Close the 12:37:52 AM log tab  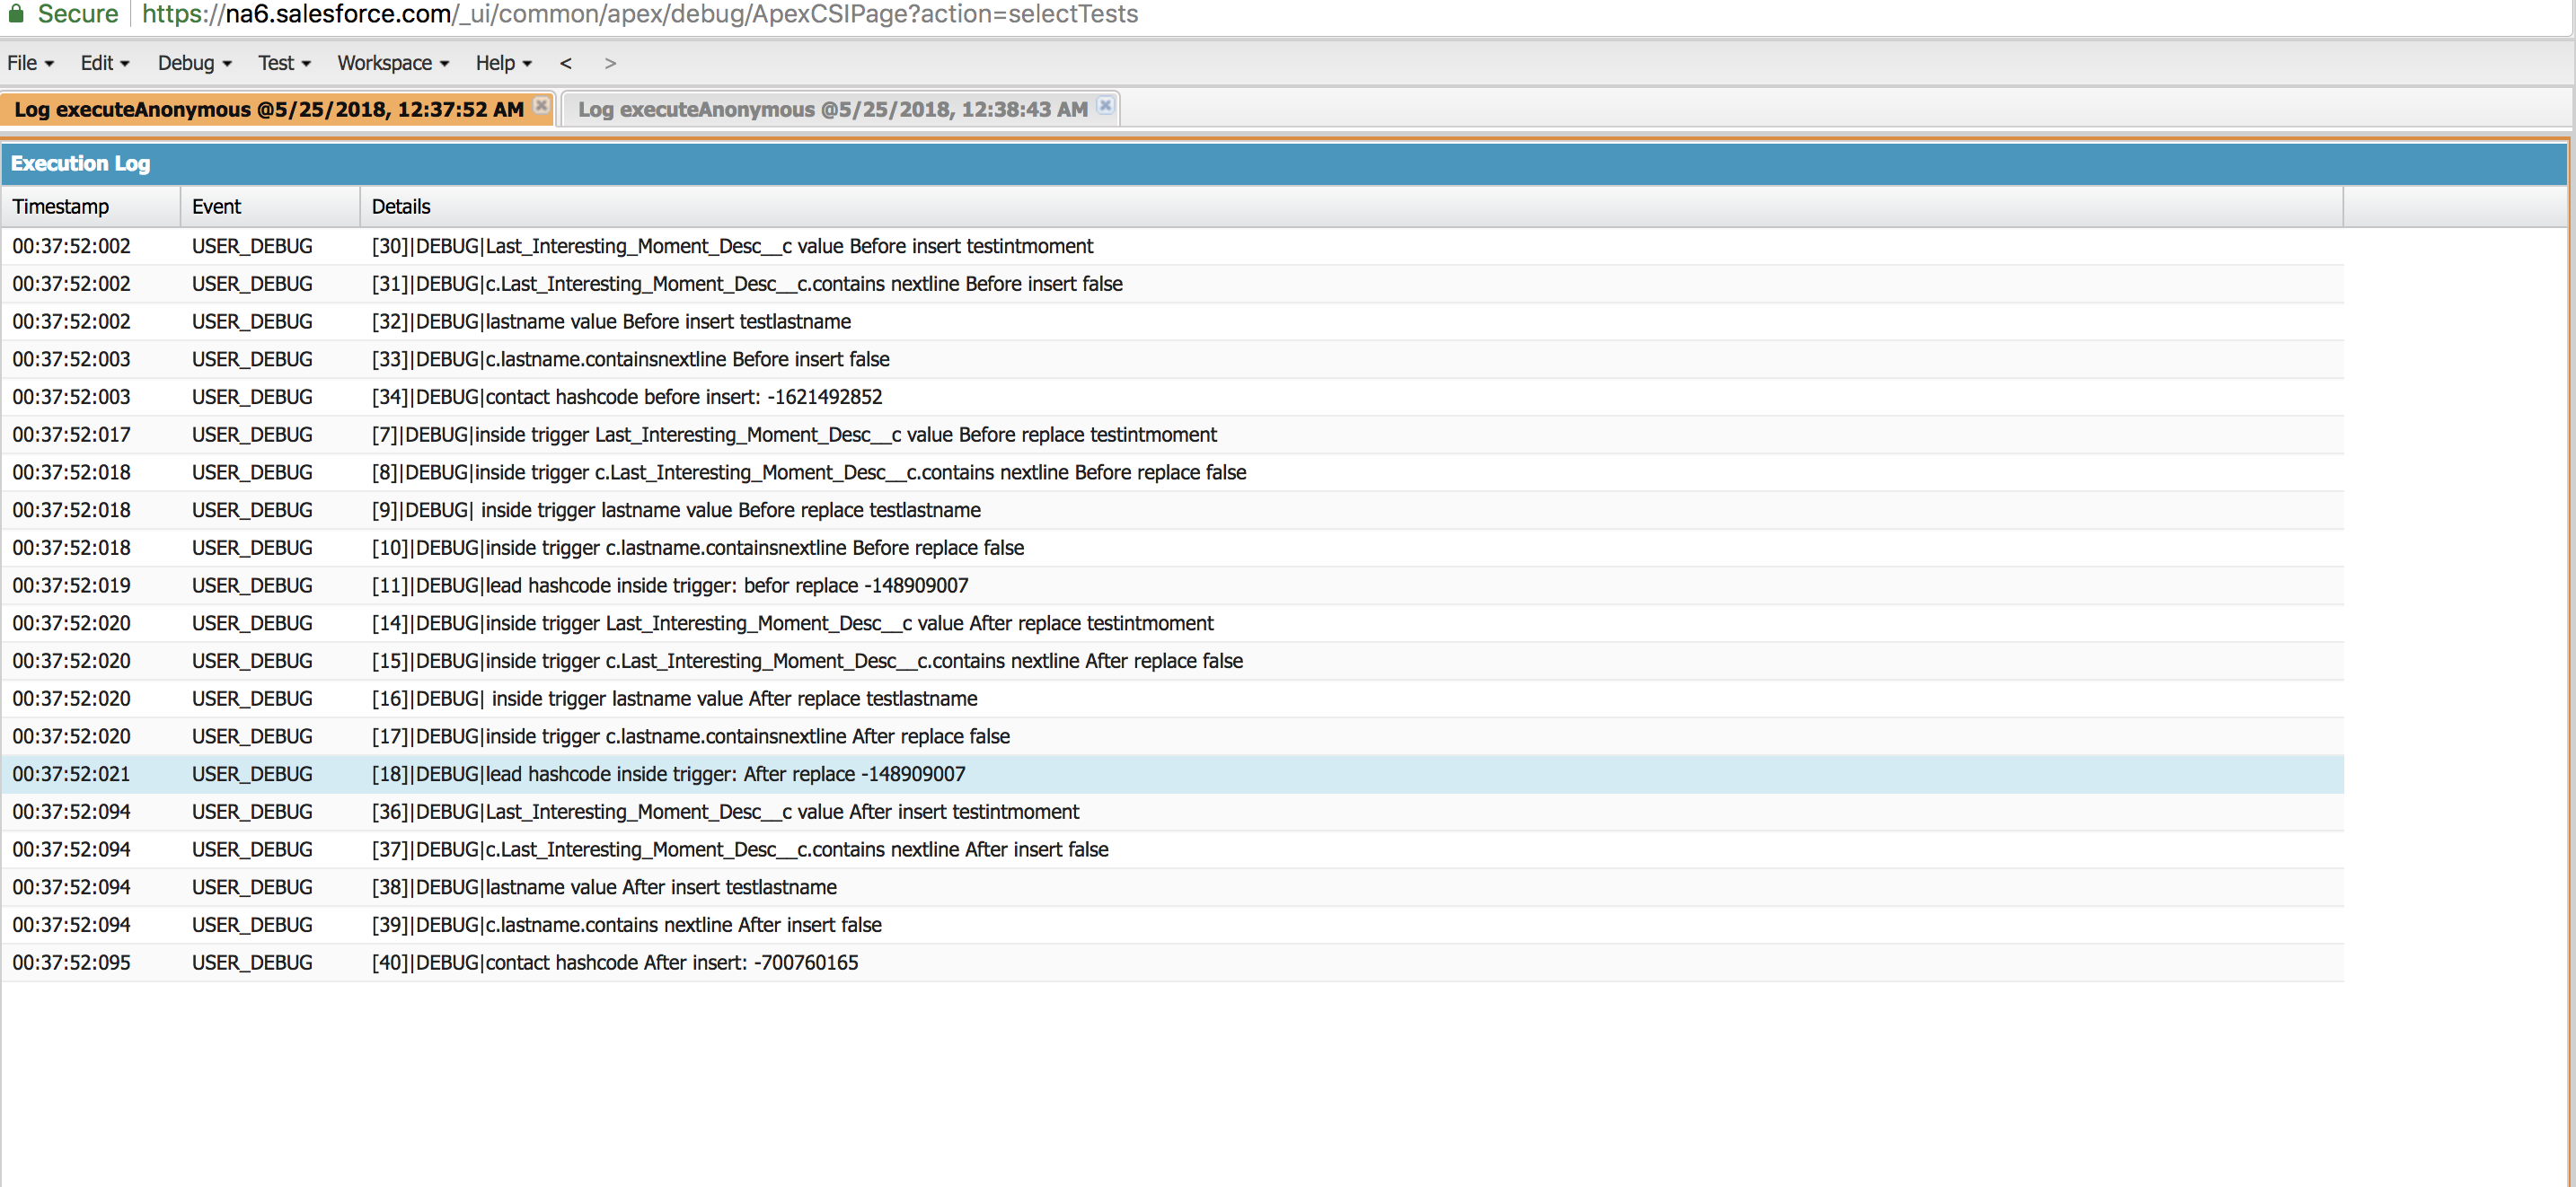[541, 105]
